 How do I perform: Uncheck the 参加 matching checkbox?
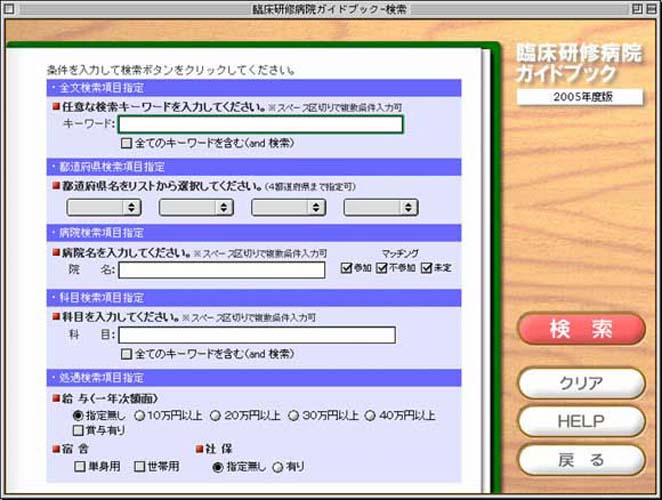pos(347,268)
